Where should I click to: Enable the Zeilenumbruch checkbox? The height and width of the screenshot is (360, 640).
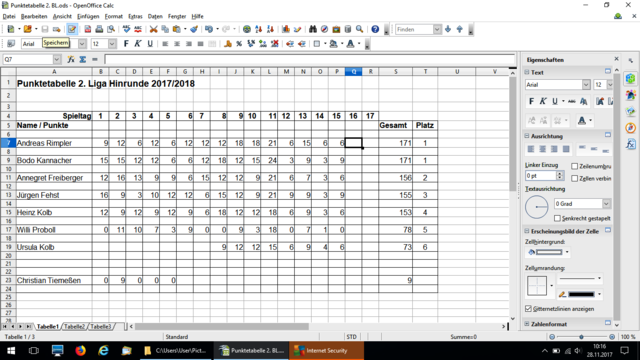(x=574, y=167)
